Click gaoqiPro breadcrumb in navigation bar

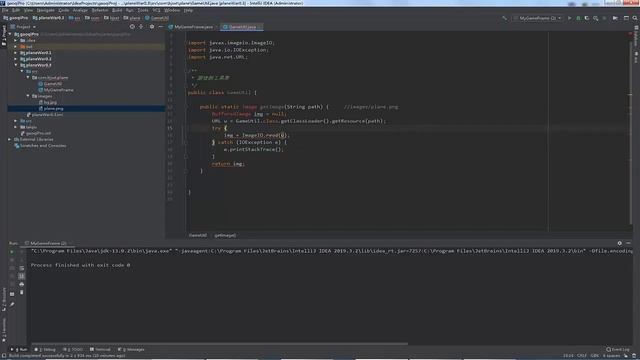[16, 18]
